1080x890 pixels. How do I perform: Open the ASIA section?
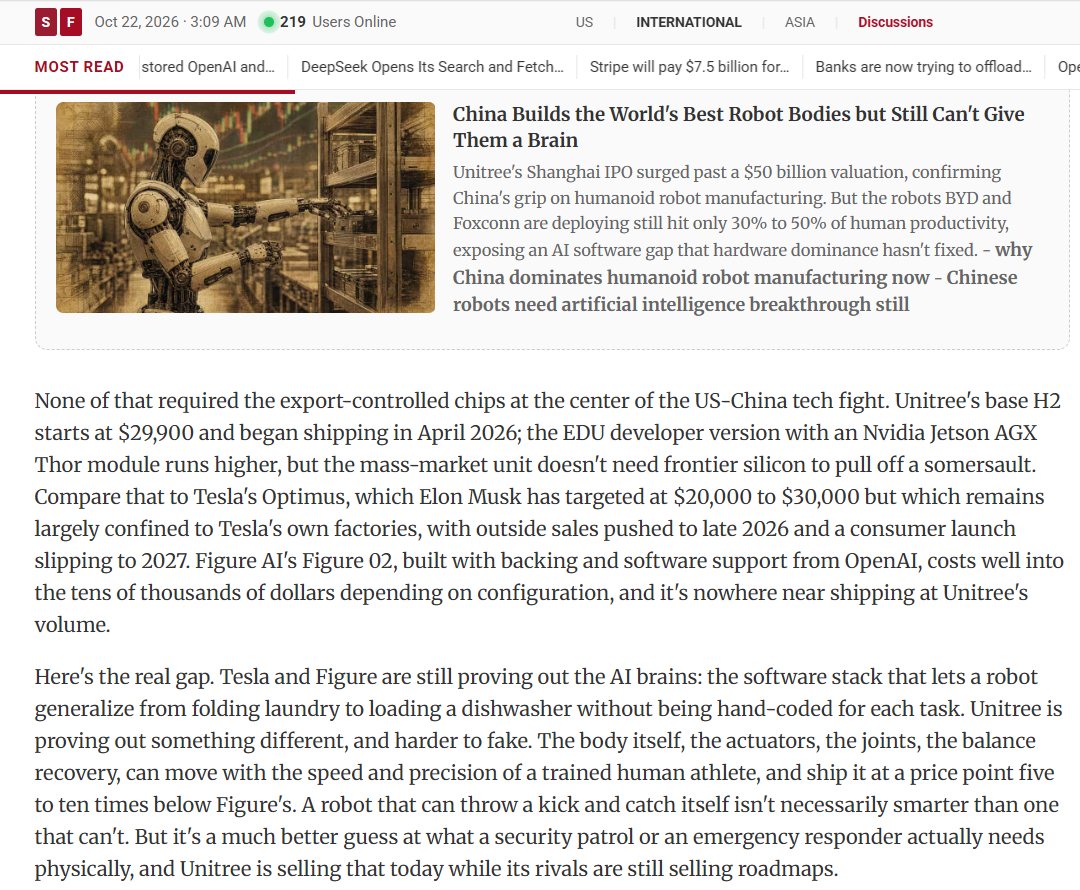pyautogui.click(x=800, y=22)
